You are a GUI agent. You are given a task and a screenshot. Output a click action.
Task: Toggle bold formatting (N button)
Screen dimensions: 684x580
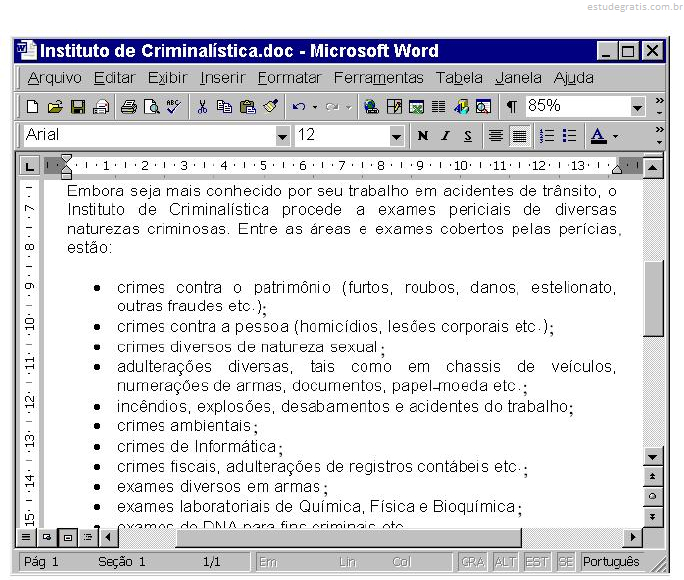tap(422, 136)
